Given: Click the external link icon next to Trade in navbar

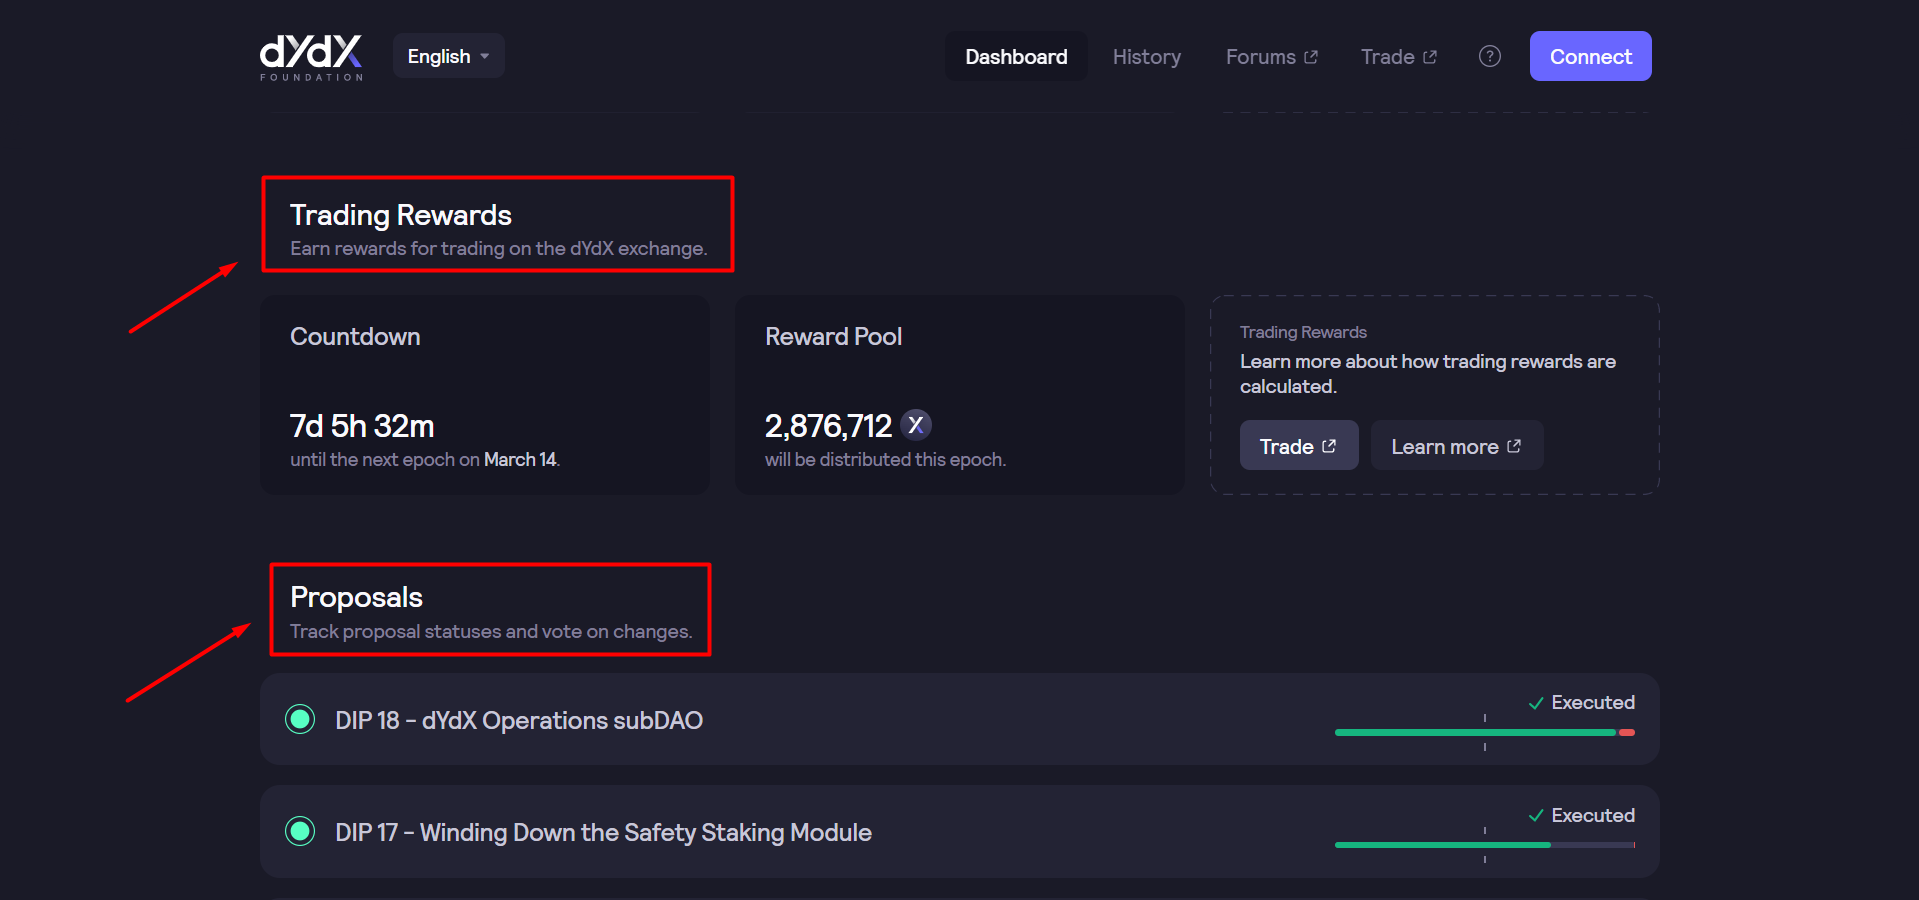Looking at the screenshot, I should click(1430, 57).
